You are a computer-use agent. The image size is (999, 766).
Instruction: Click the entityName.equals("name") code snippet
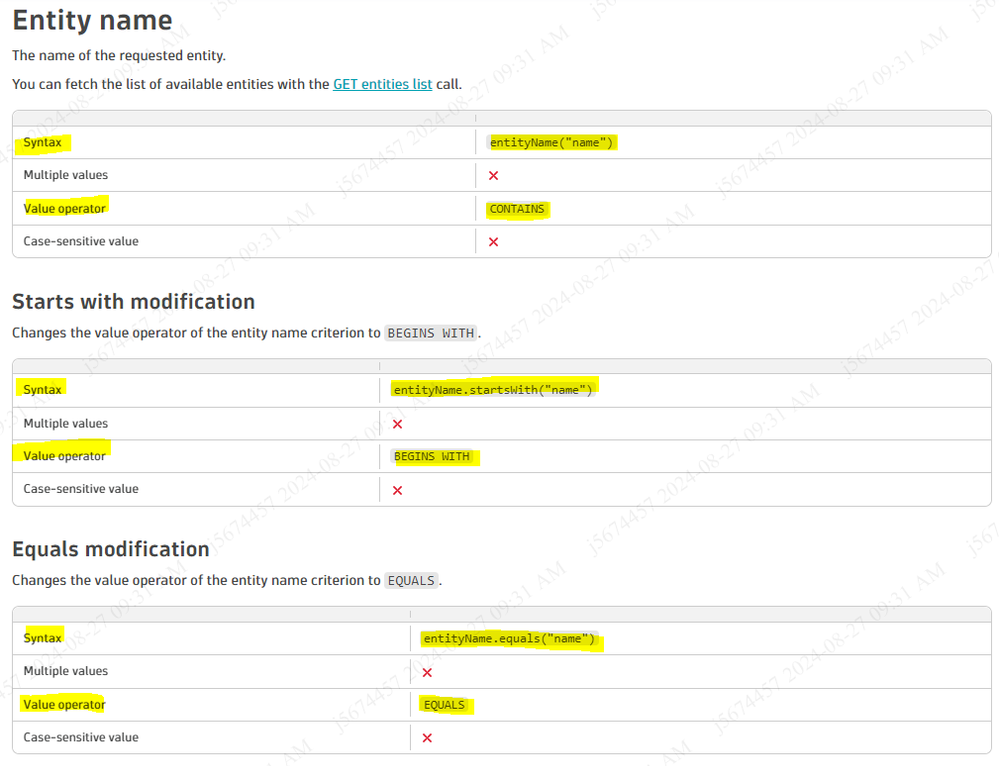point(509,638)
